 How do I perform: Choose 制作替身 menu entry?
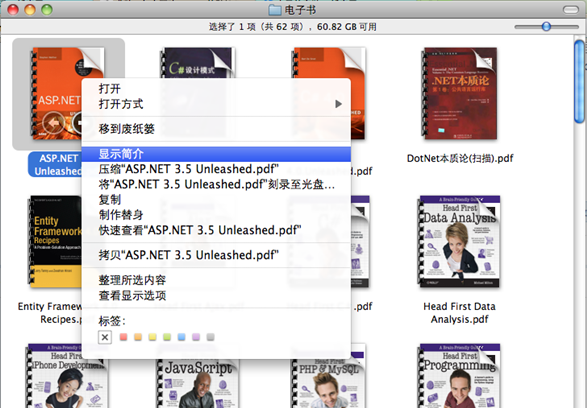pyautogui.click(x=216, y=215)
